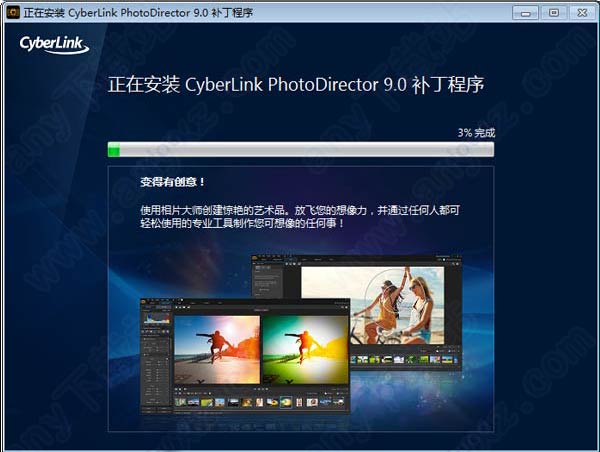This screenshot has width=600, height=452.
Task: Maximize the installer window
Action: coord(553,13)
